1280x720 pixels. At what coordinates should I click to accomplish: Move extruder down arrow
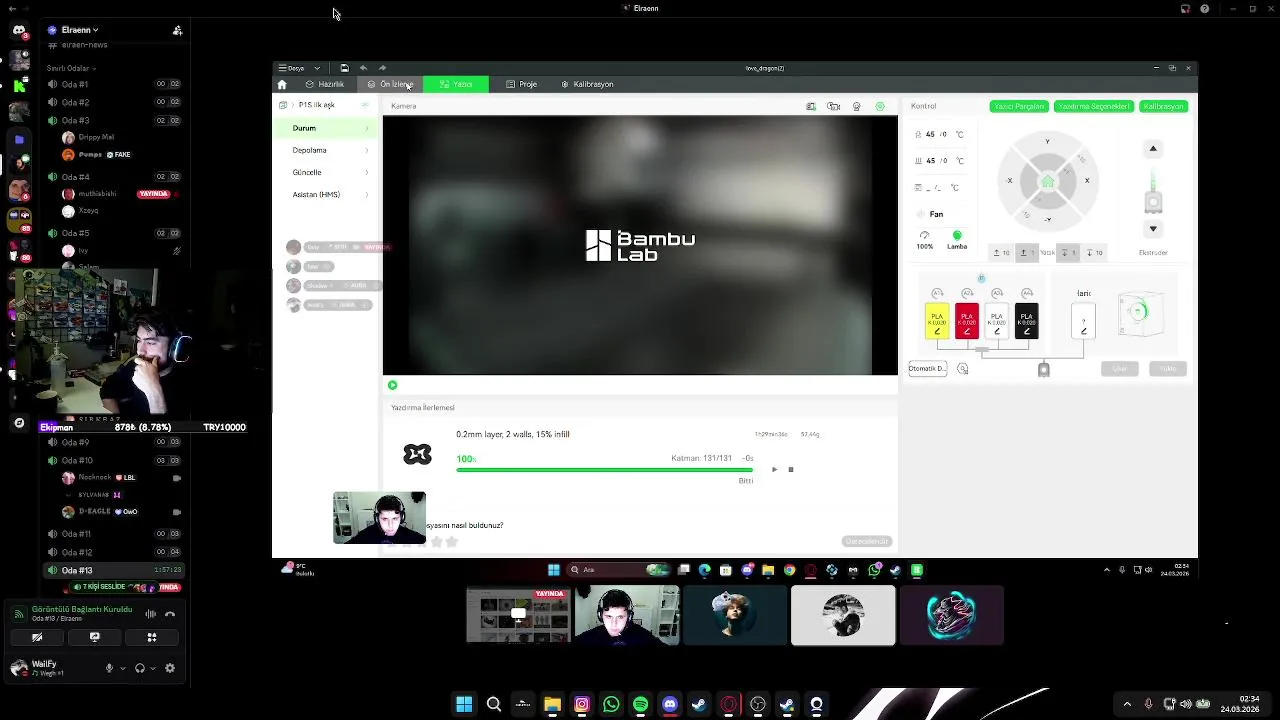point(1153,229)
